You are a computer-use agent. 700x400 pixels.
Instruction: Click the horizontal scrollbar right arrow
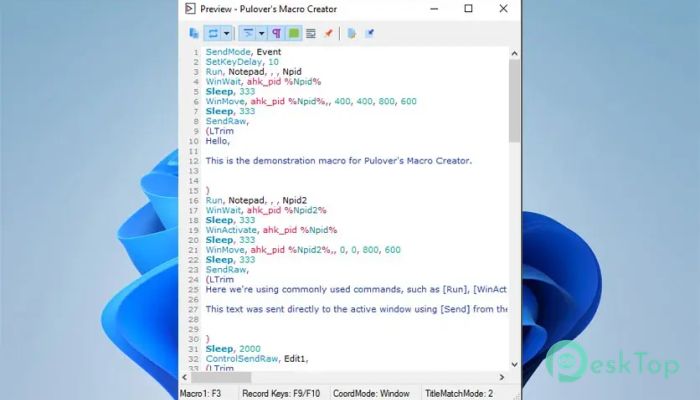pyautogui.click(x=502, y=377)
